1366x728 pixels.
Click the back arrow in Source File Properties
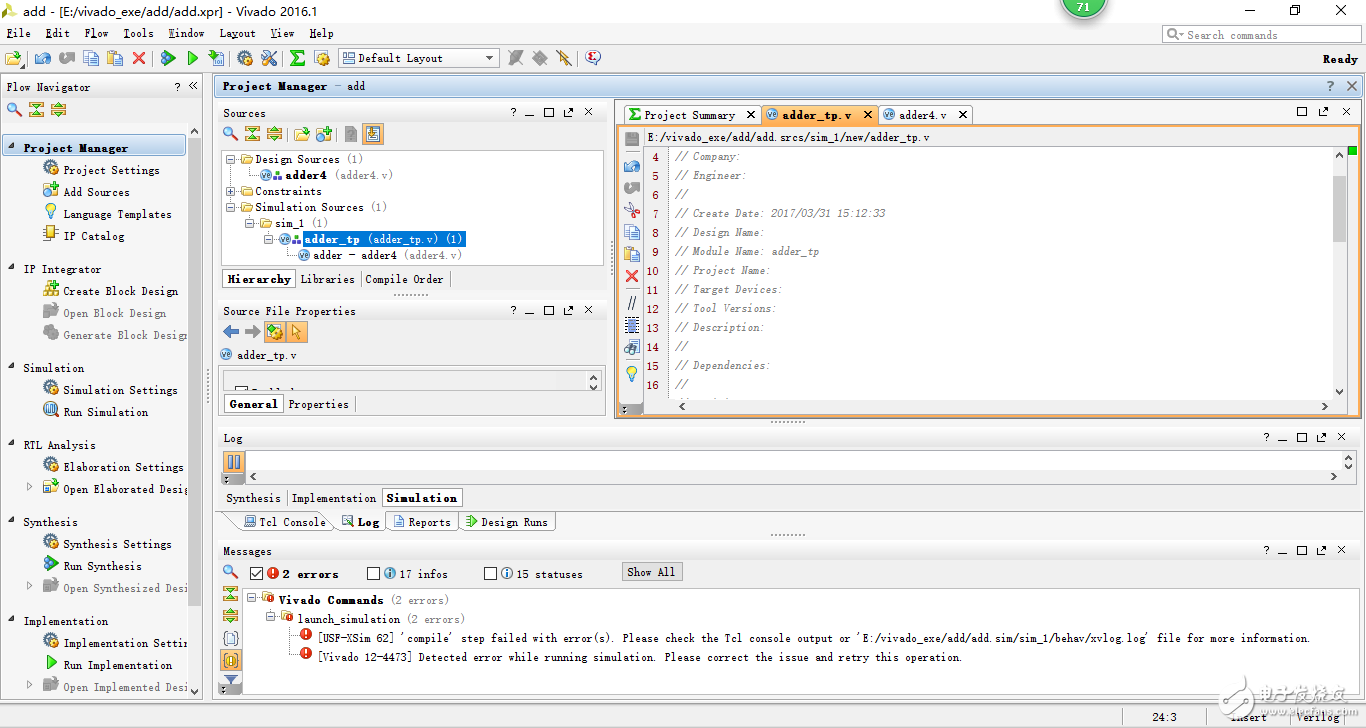pyautogui.click(x=231, y=332)
